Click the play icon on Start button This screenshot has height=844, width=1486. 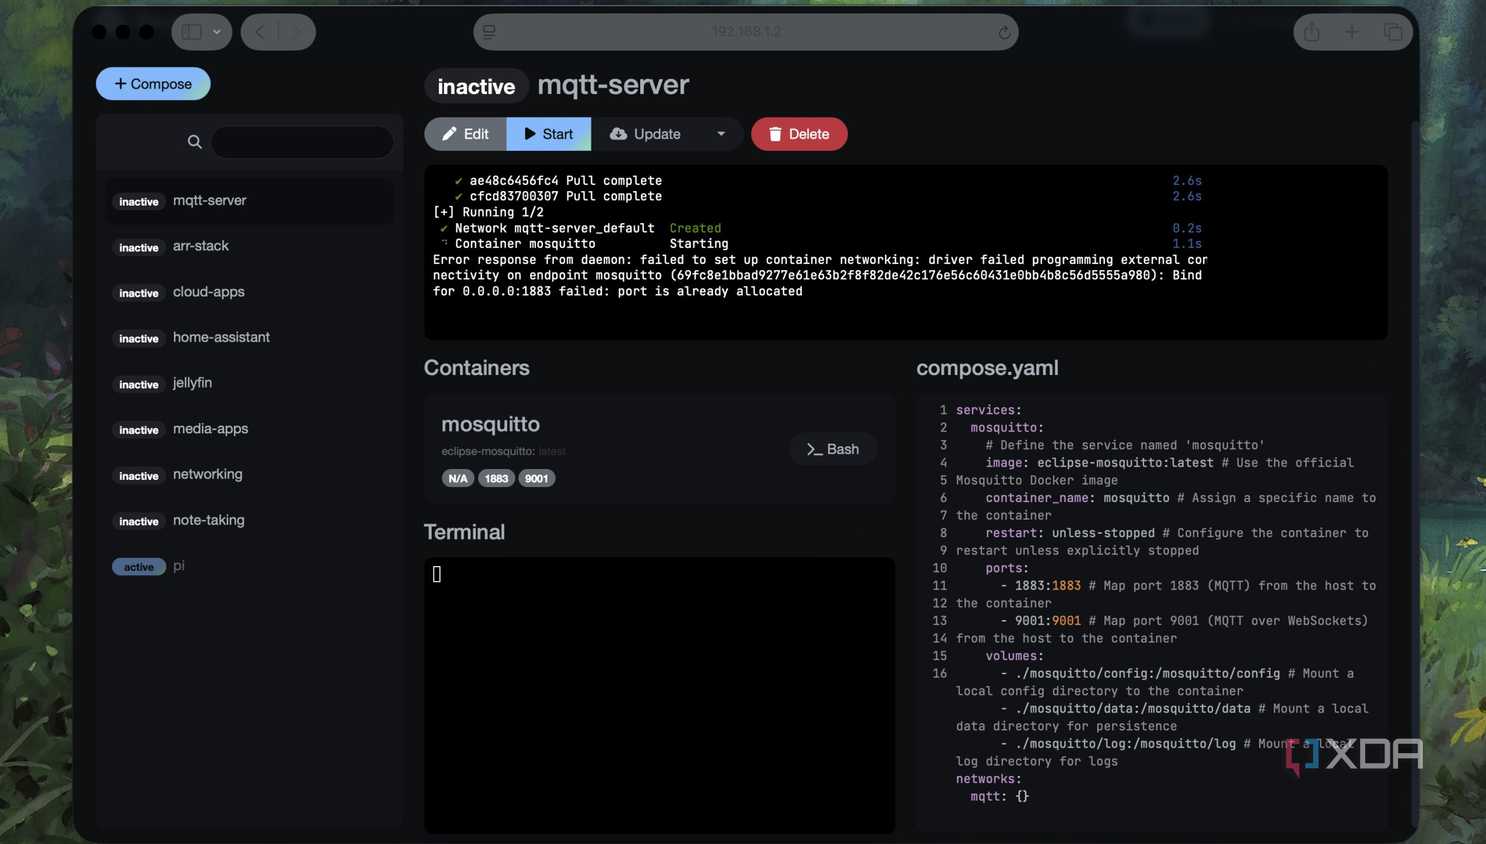point(530,134)
